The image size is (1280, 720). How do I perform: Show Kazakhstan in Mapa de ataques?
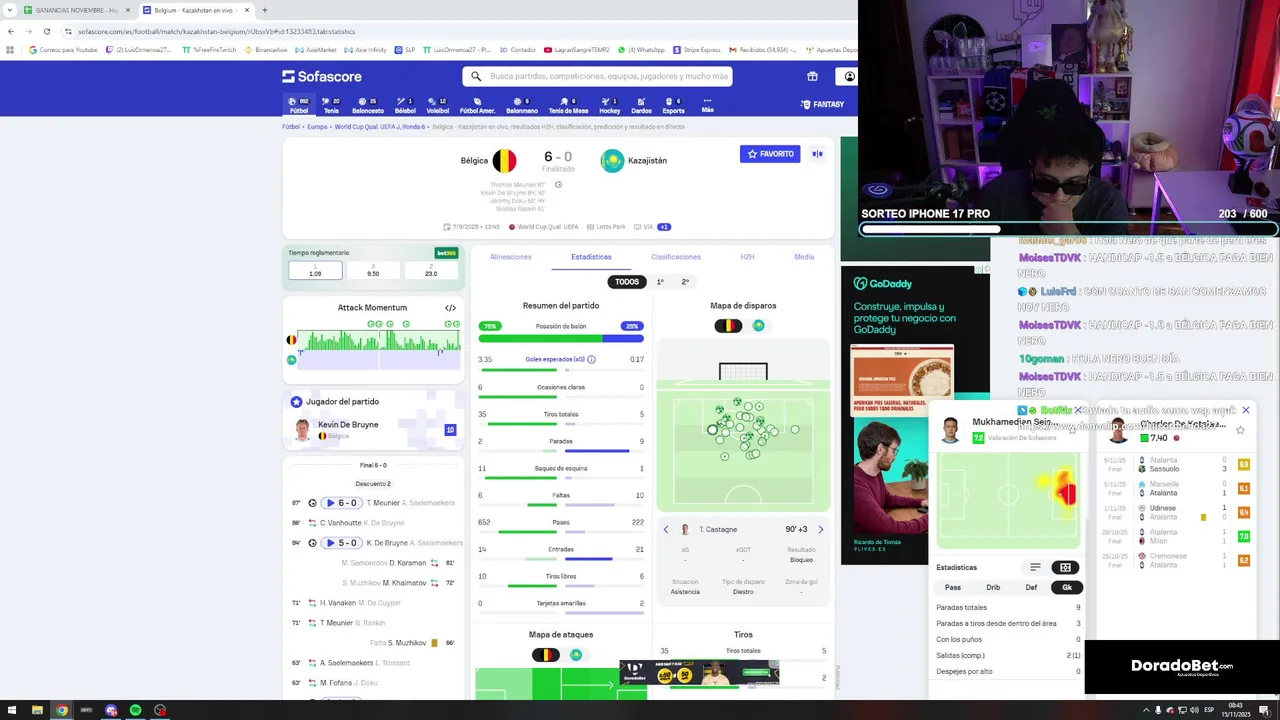576,655
